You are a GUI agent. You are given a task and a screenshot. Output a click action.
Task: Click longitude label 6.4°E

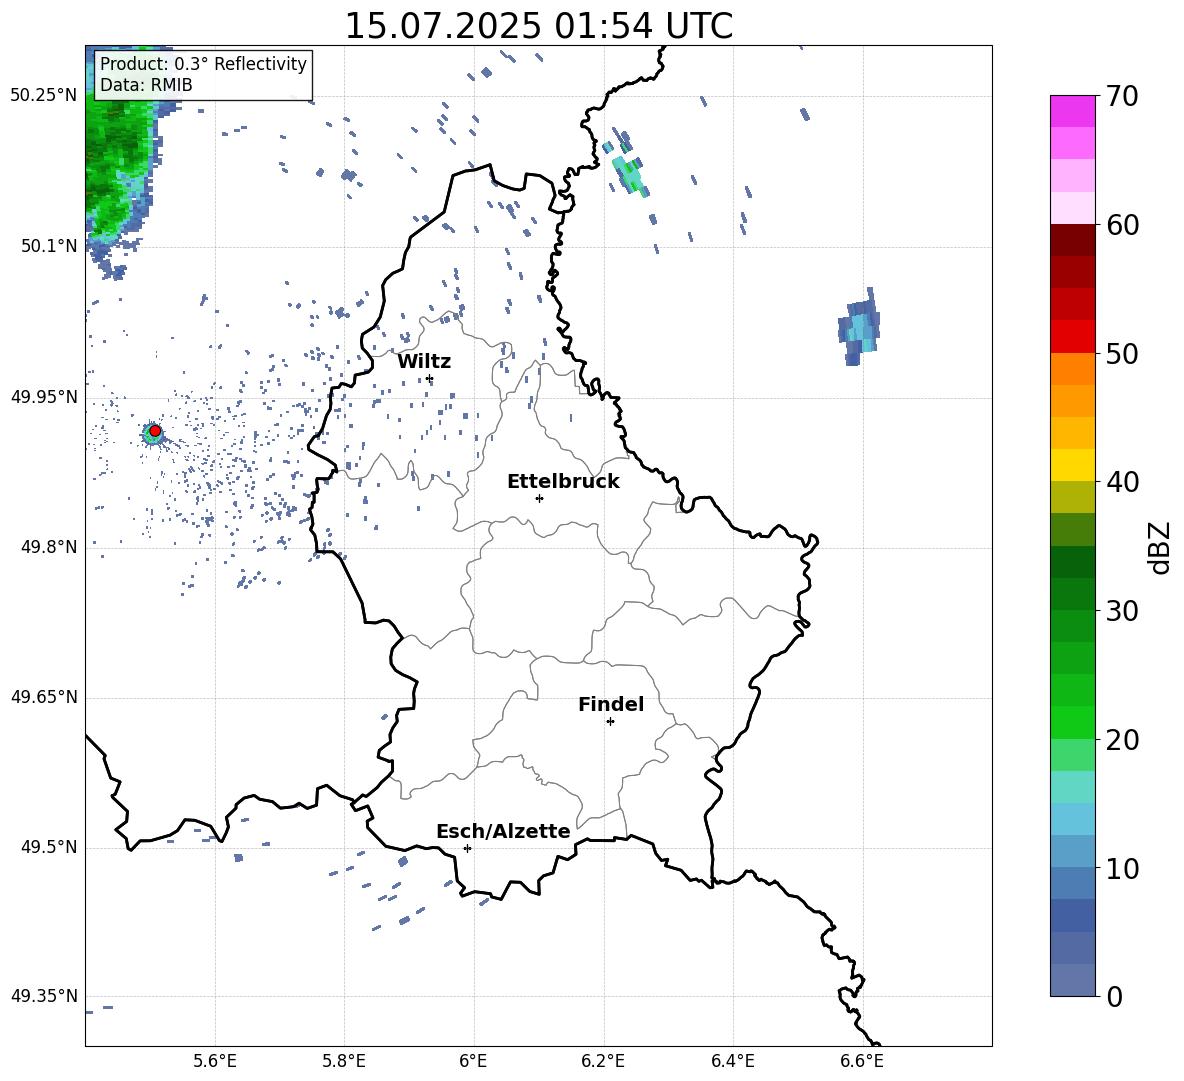(x=732, y=1061)
